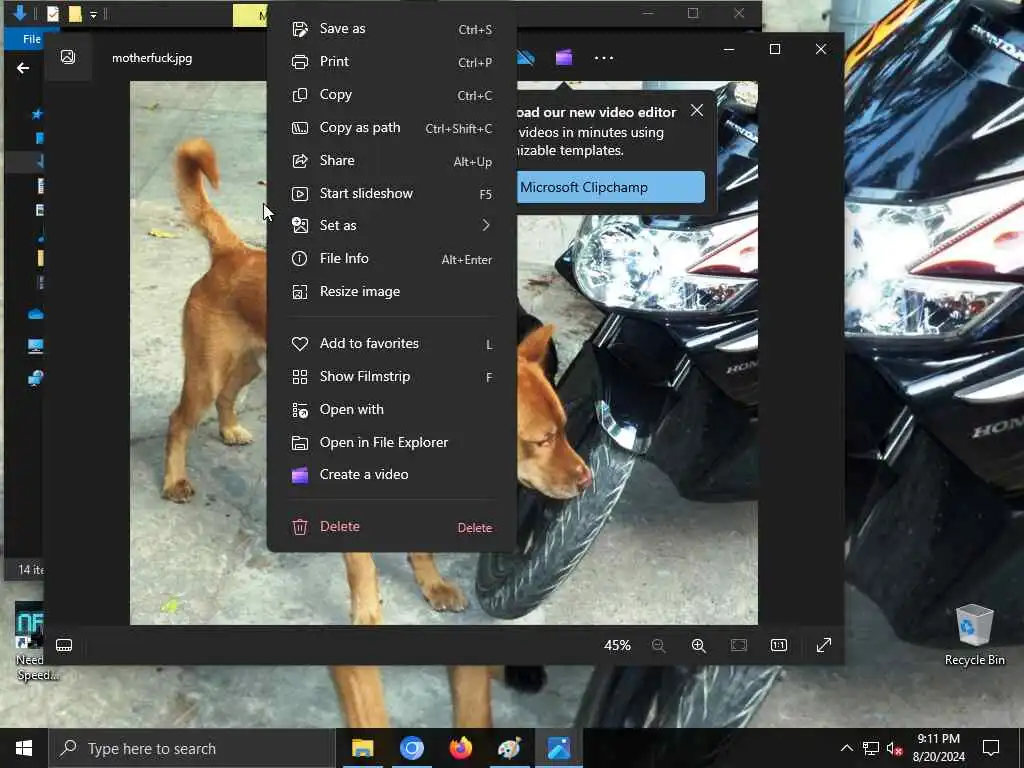Open the Need for Speed desktop shortcut
The width and height of the screenshot is (1024, 768).
(32, 642)
